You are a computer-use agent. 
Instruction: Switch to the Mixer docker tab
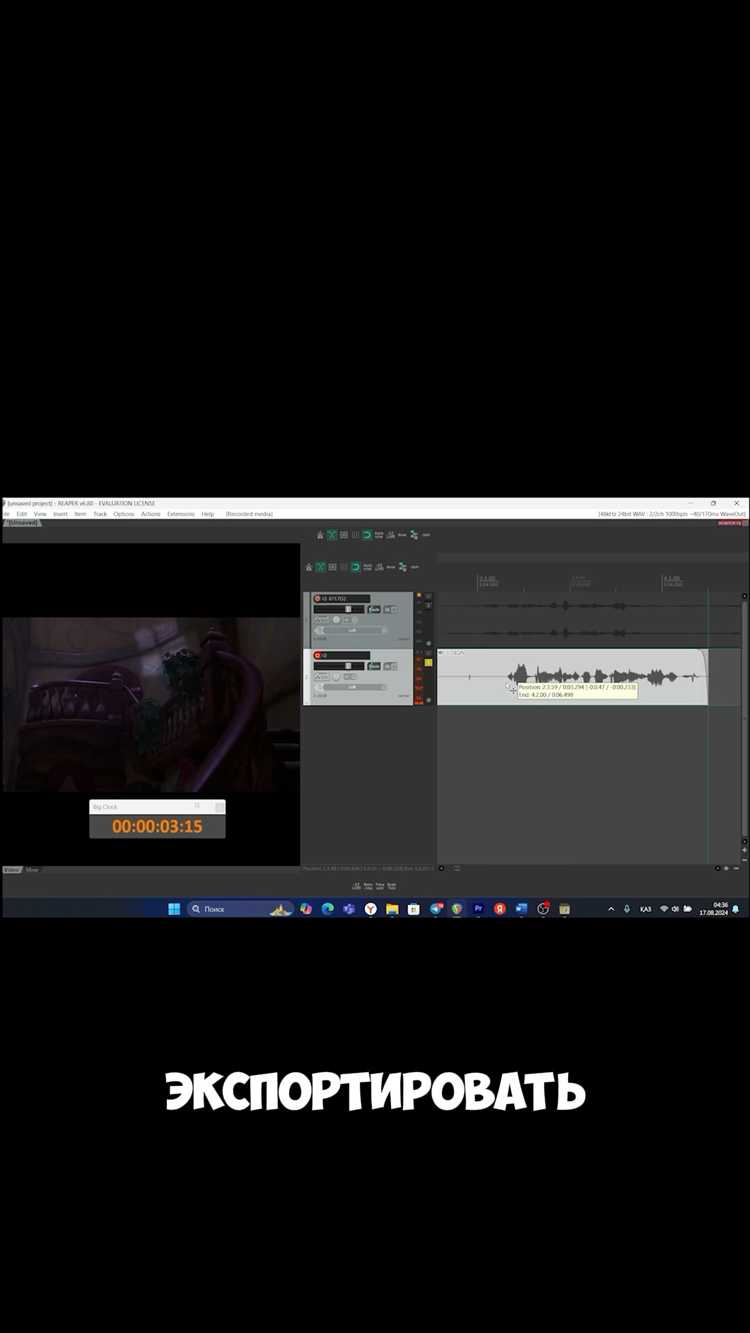pos(32,870)
